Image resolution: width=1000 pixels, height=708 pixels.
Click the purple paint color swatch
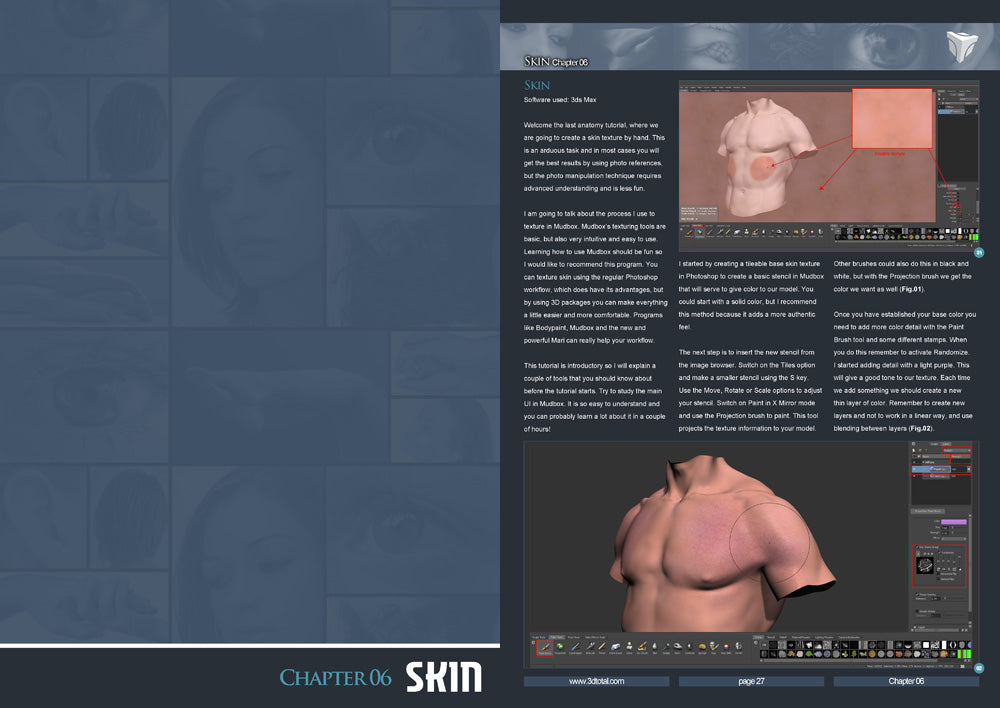(x=954, y=520)
